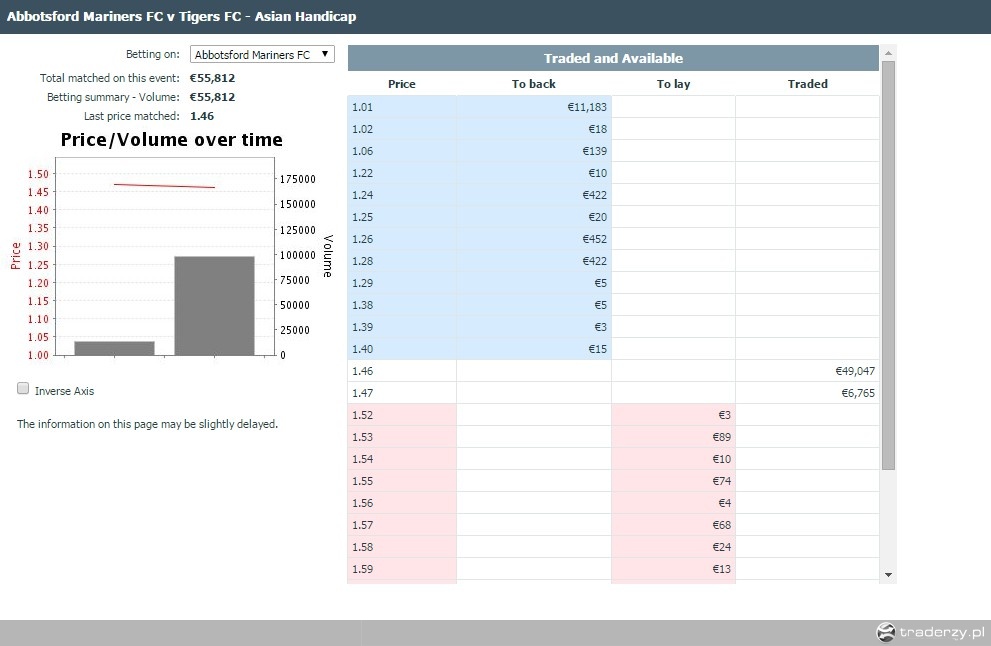Select the 1.39 price cell
The width and height of the screenshot is (991, 646).
coord(402,327)
